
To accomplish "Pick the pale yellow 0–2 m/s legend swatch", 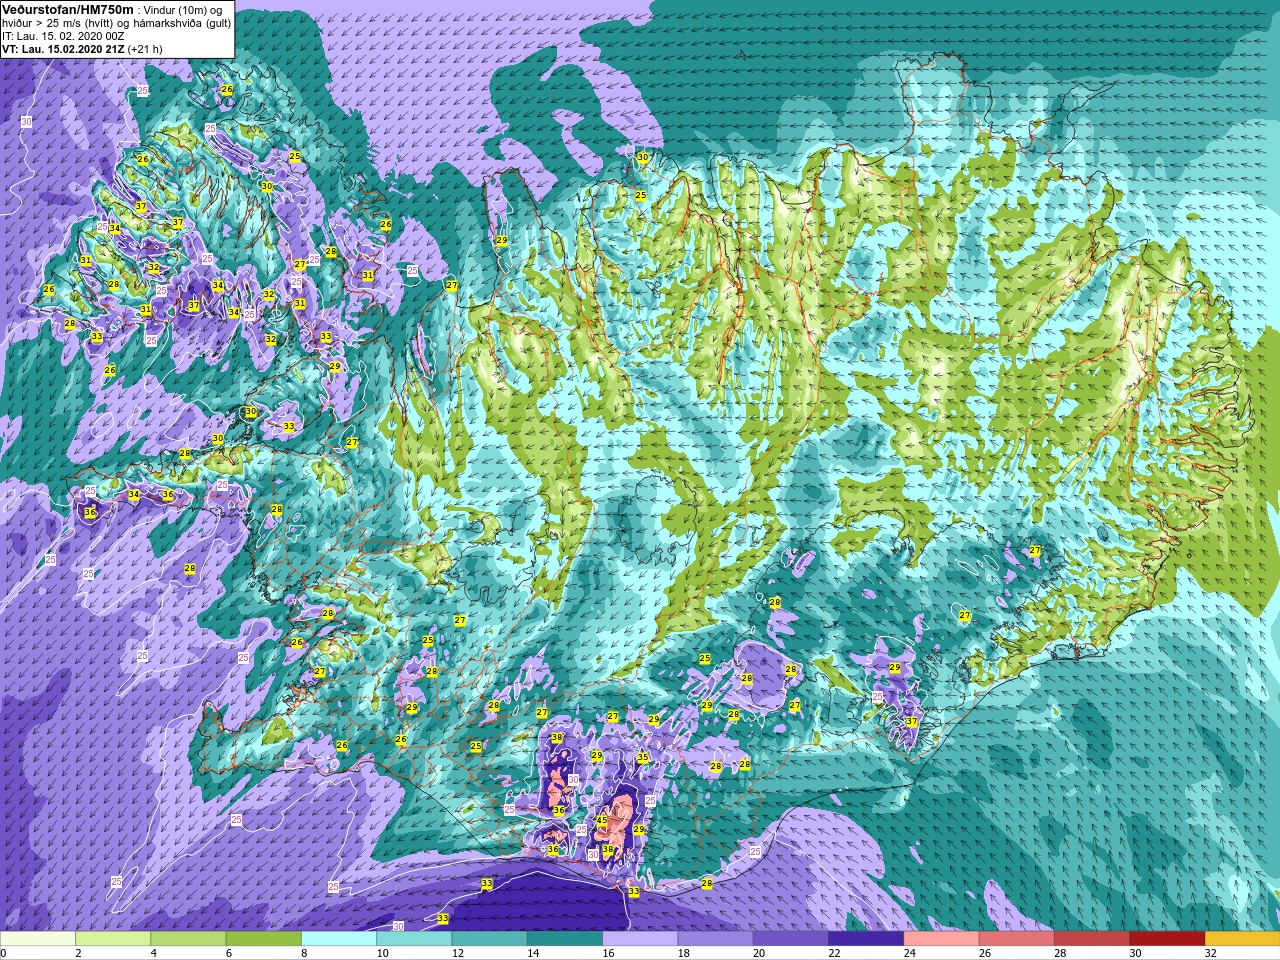I will point(38,939).
